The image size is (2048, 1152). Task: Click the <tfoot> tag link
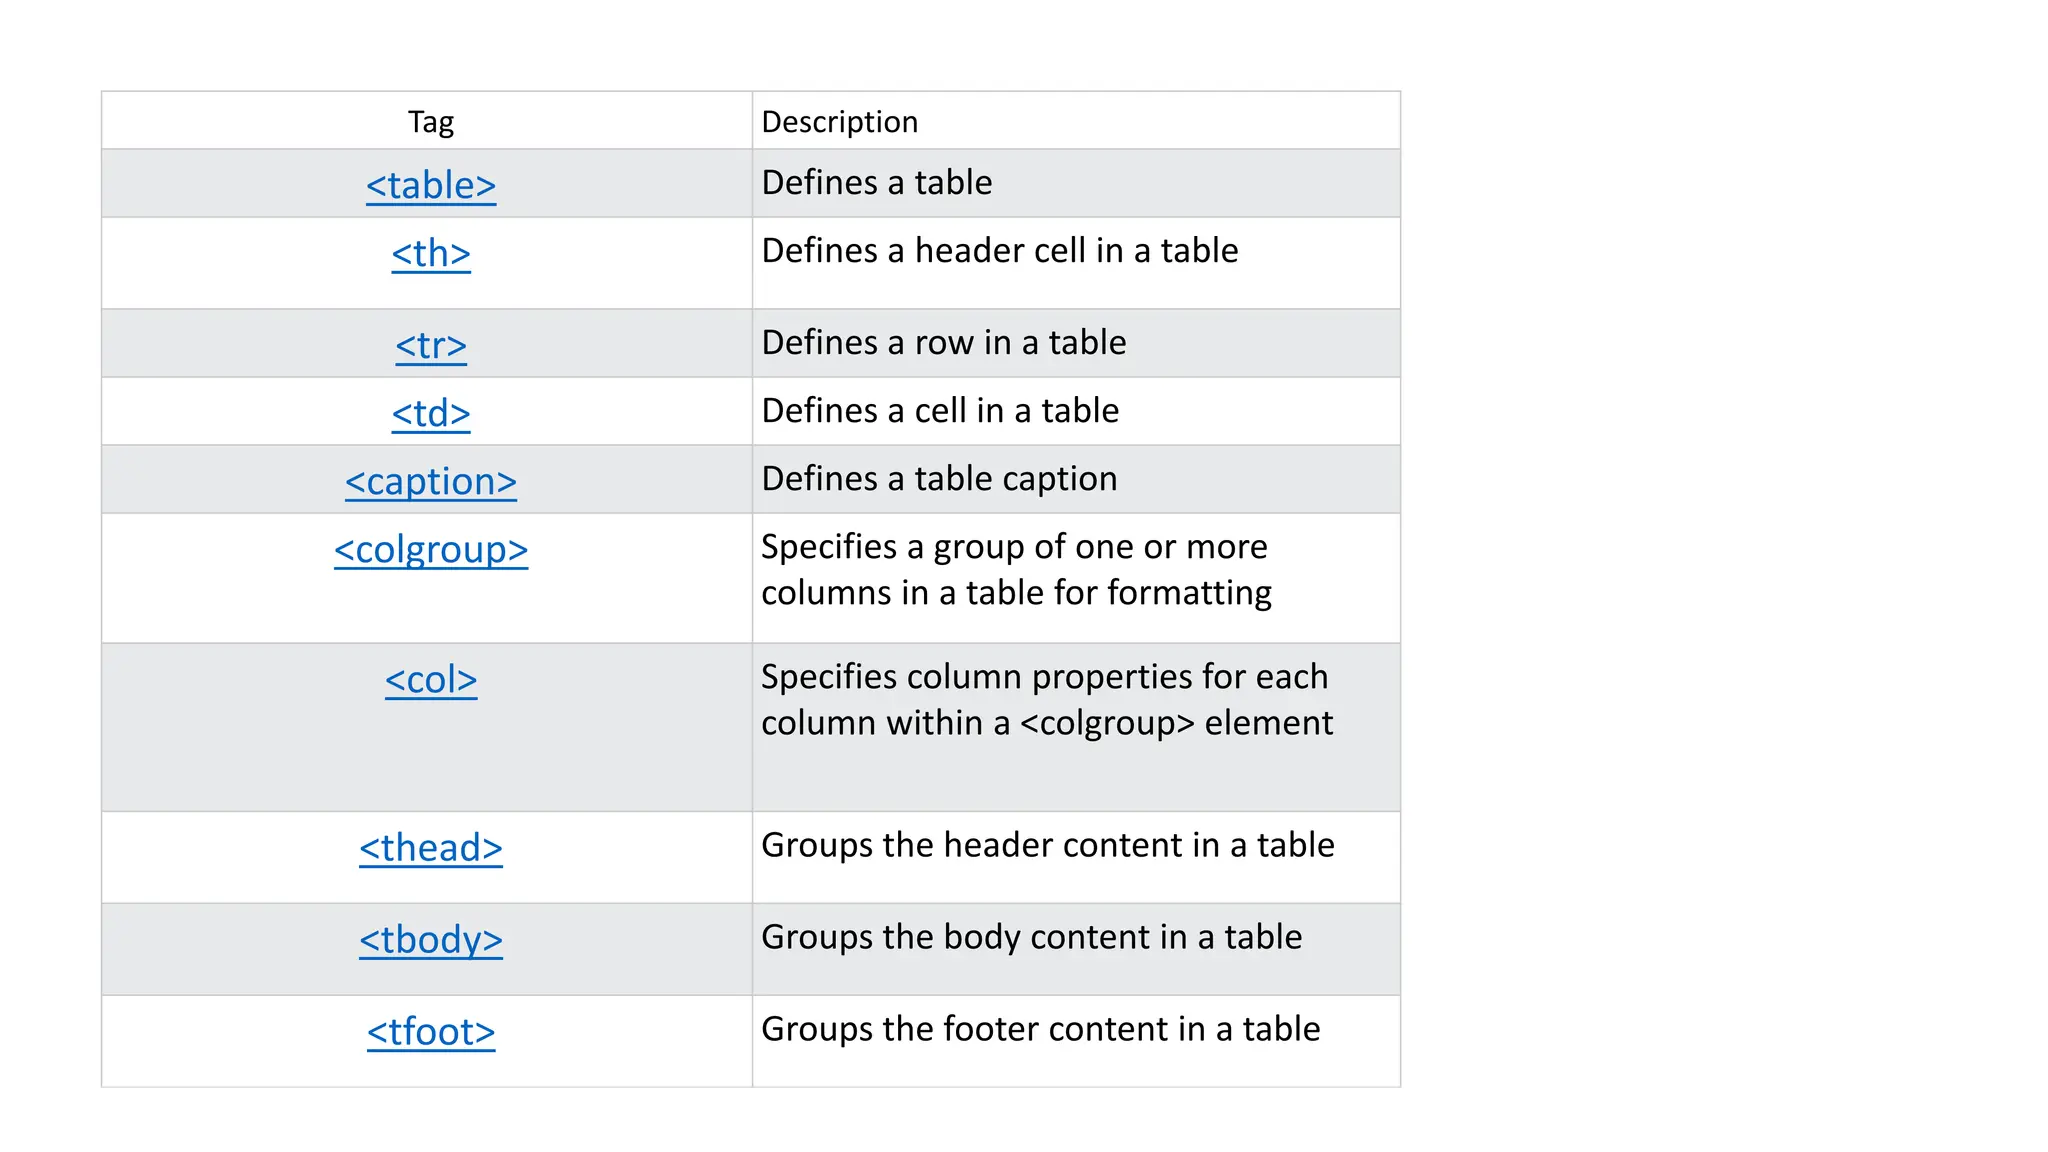click(x=431, y=1032)
